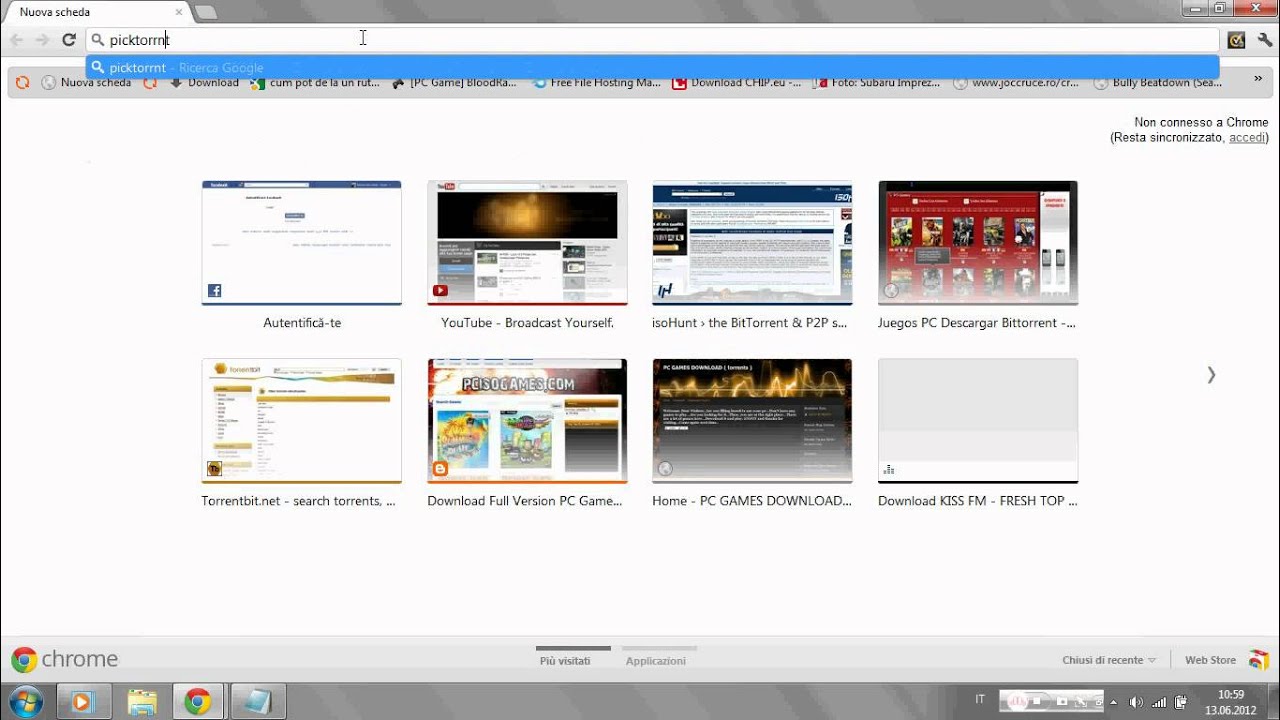Open the Free File Hosting Ma... bookmark

(x=597, y=83)
